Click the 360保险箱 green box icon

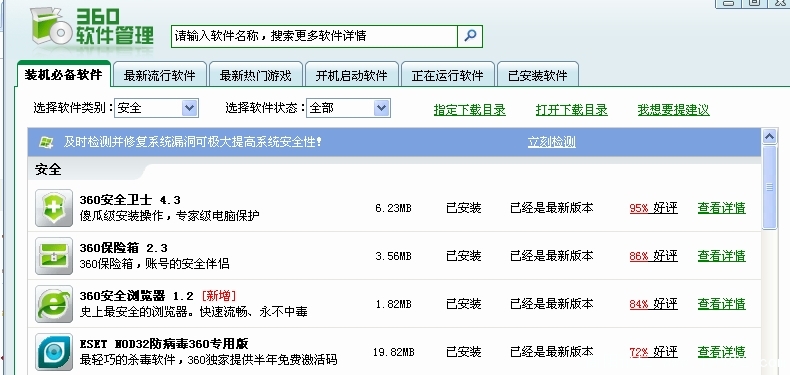click(54, 256)
